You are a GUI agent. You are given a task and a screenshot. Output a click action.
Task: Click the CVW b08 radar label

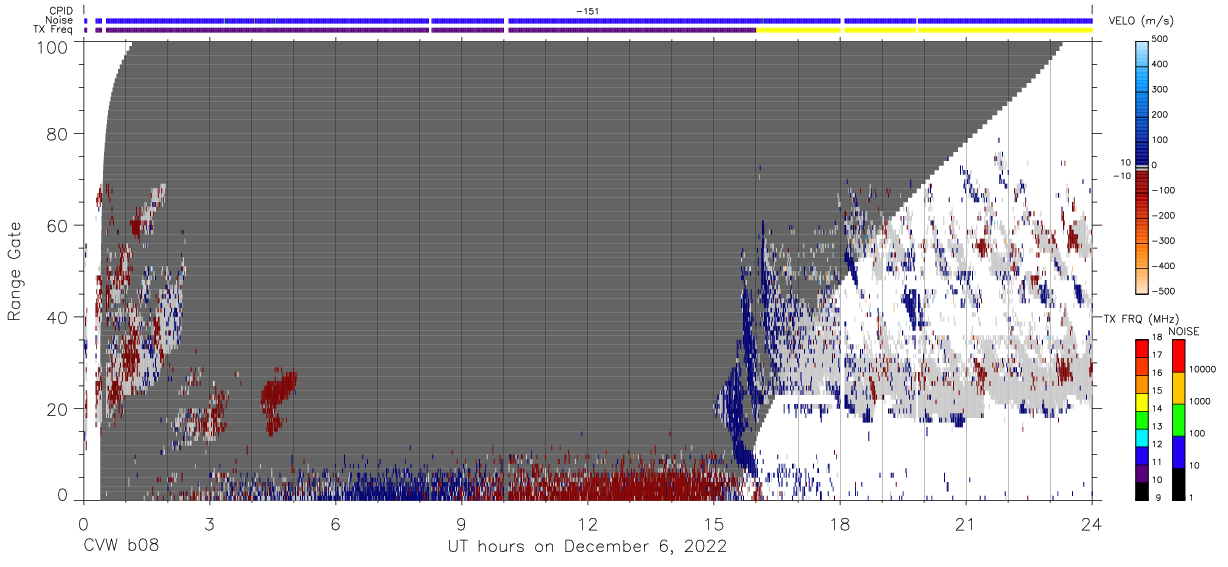120,546
